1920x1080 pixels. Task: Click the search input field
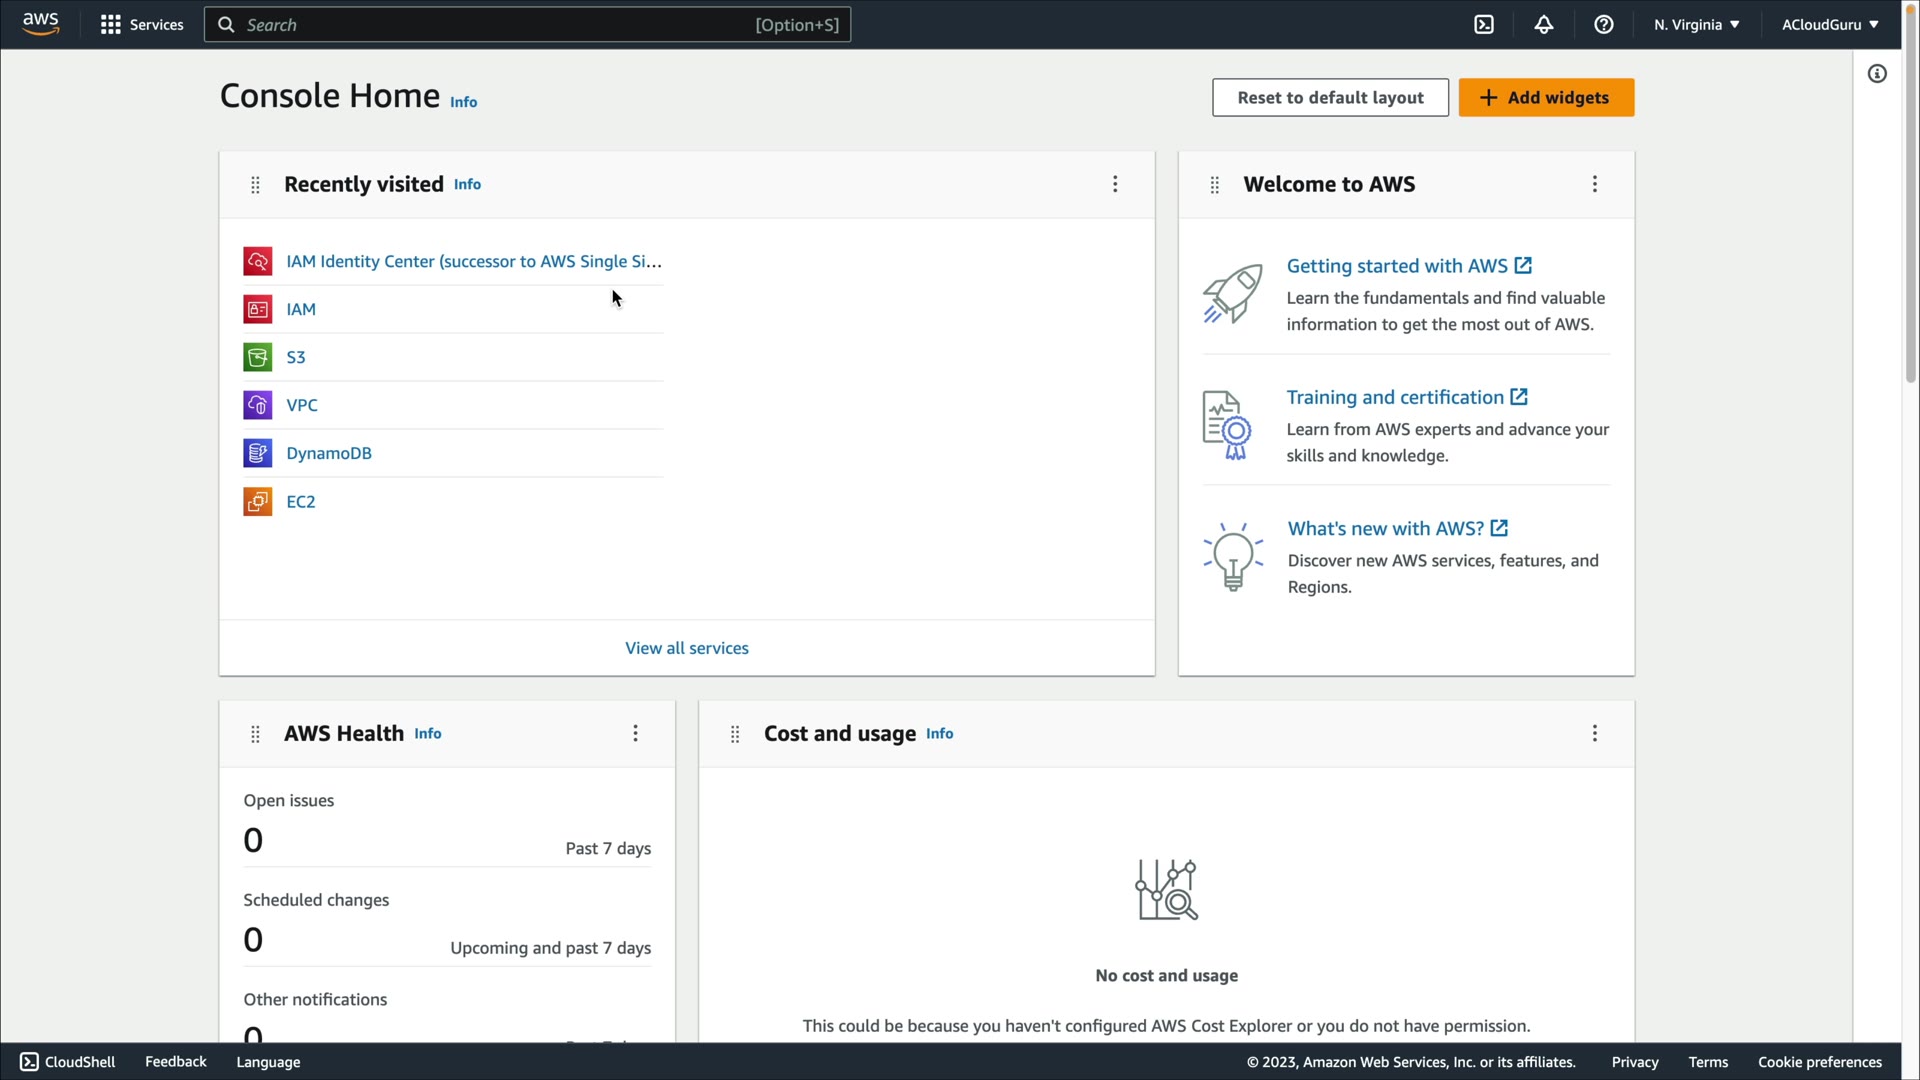[500, 25]
